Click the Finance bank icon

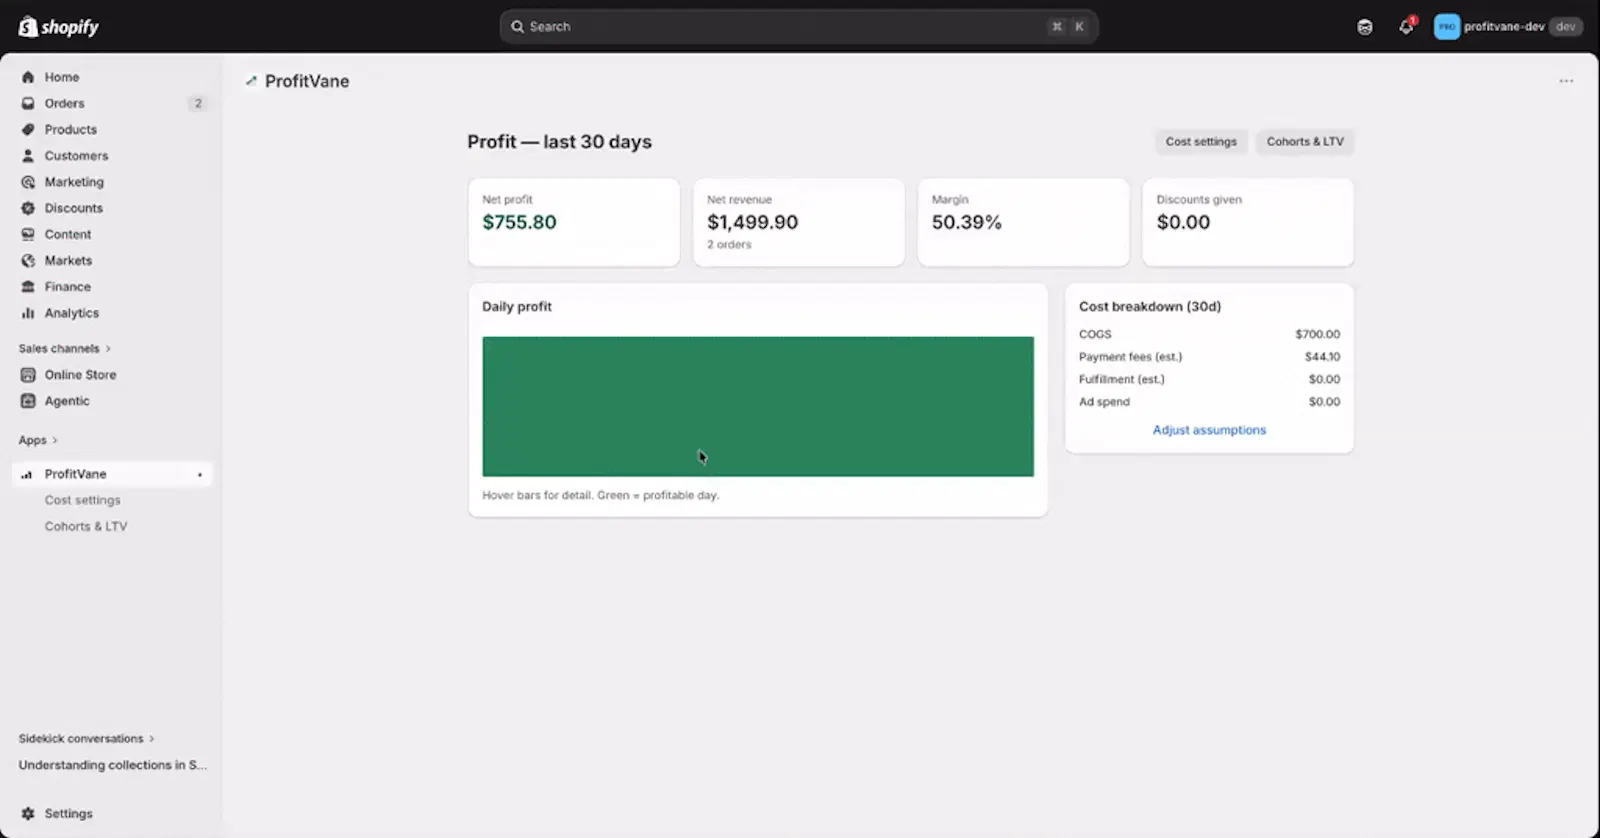point(28,287)
